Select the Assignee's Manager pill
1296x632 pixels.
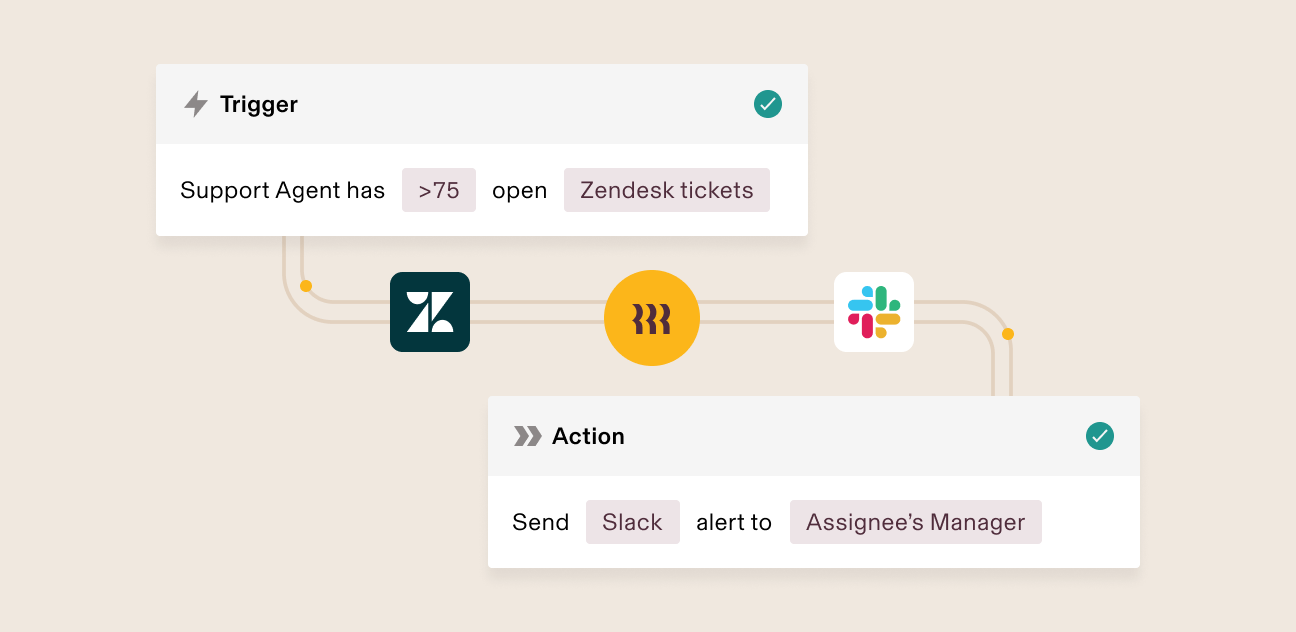coord(916,522)
